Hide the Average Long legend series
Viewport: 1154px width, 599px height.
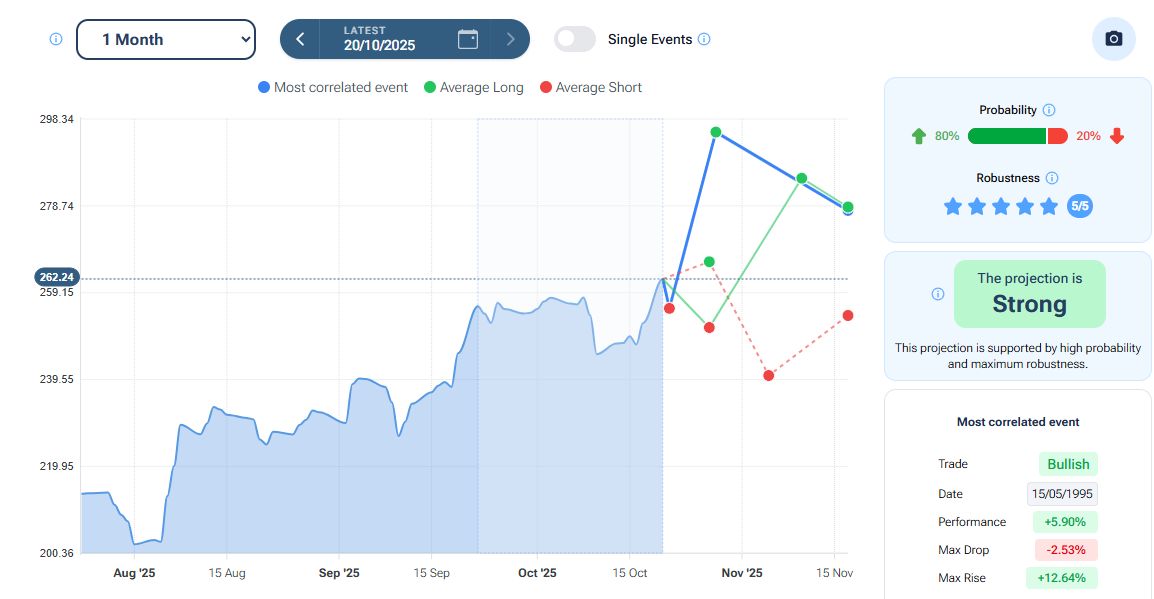pos(473,87)
